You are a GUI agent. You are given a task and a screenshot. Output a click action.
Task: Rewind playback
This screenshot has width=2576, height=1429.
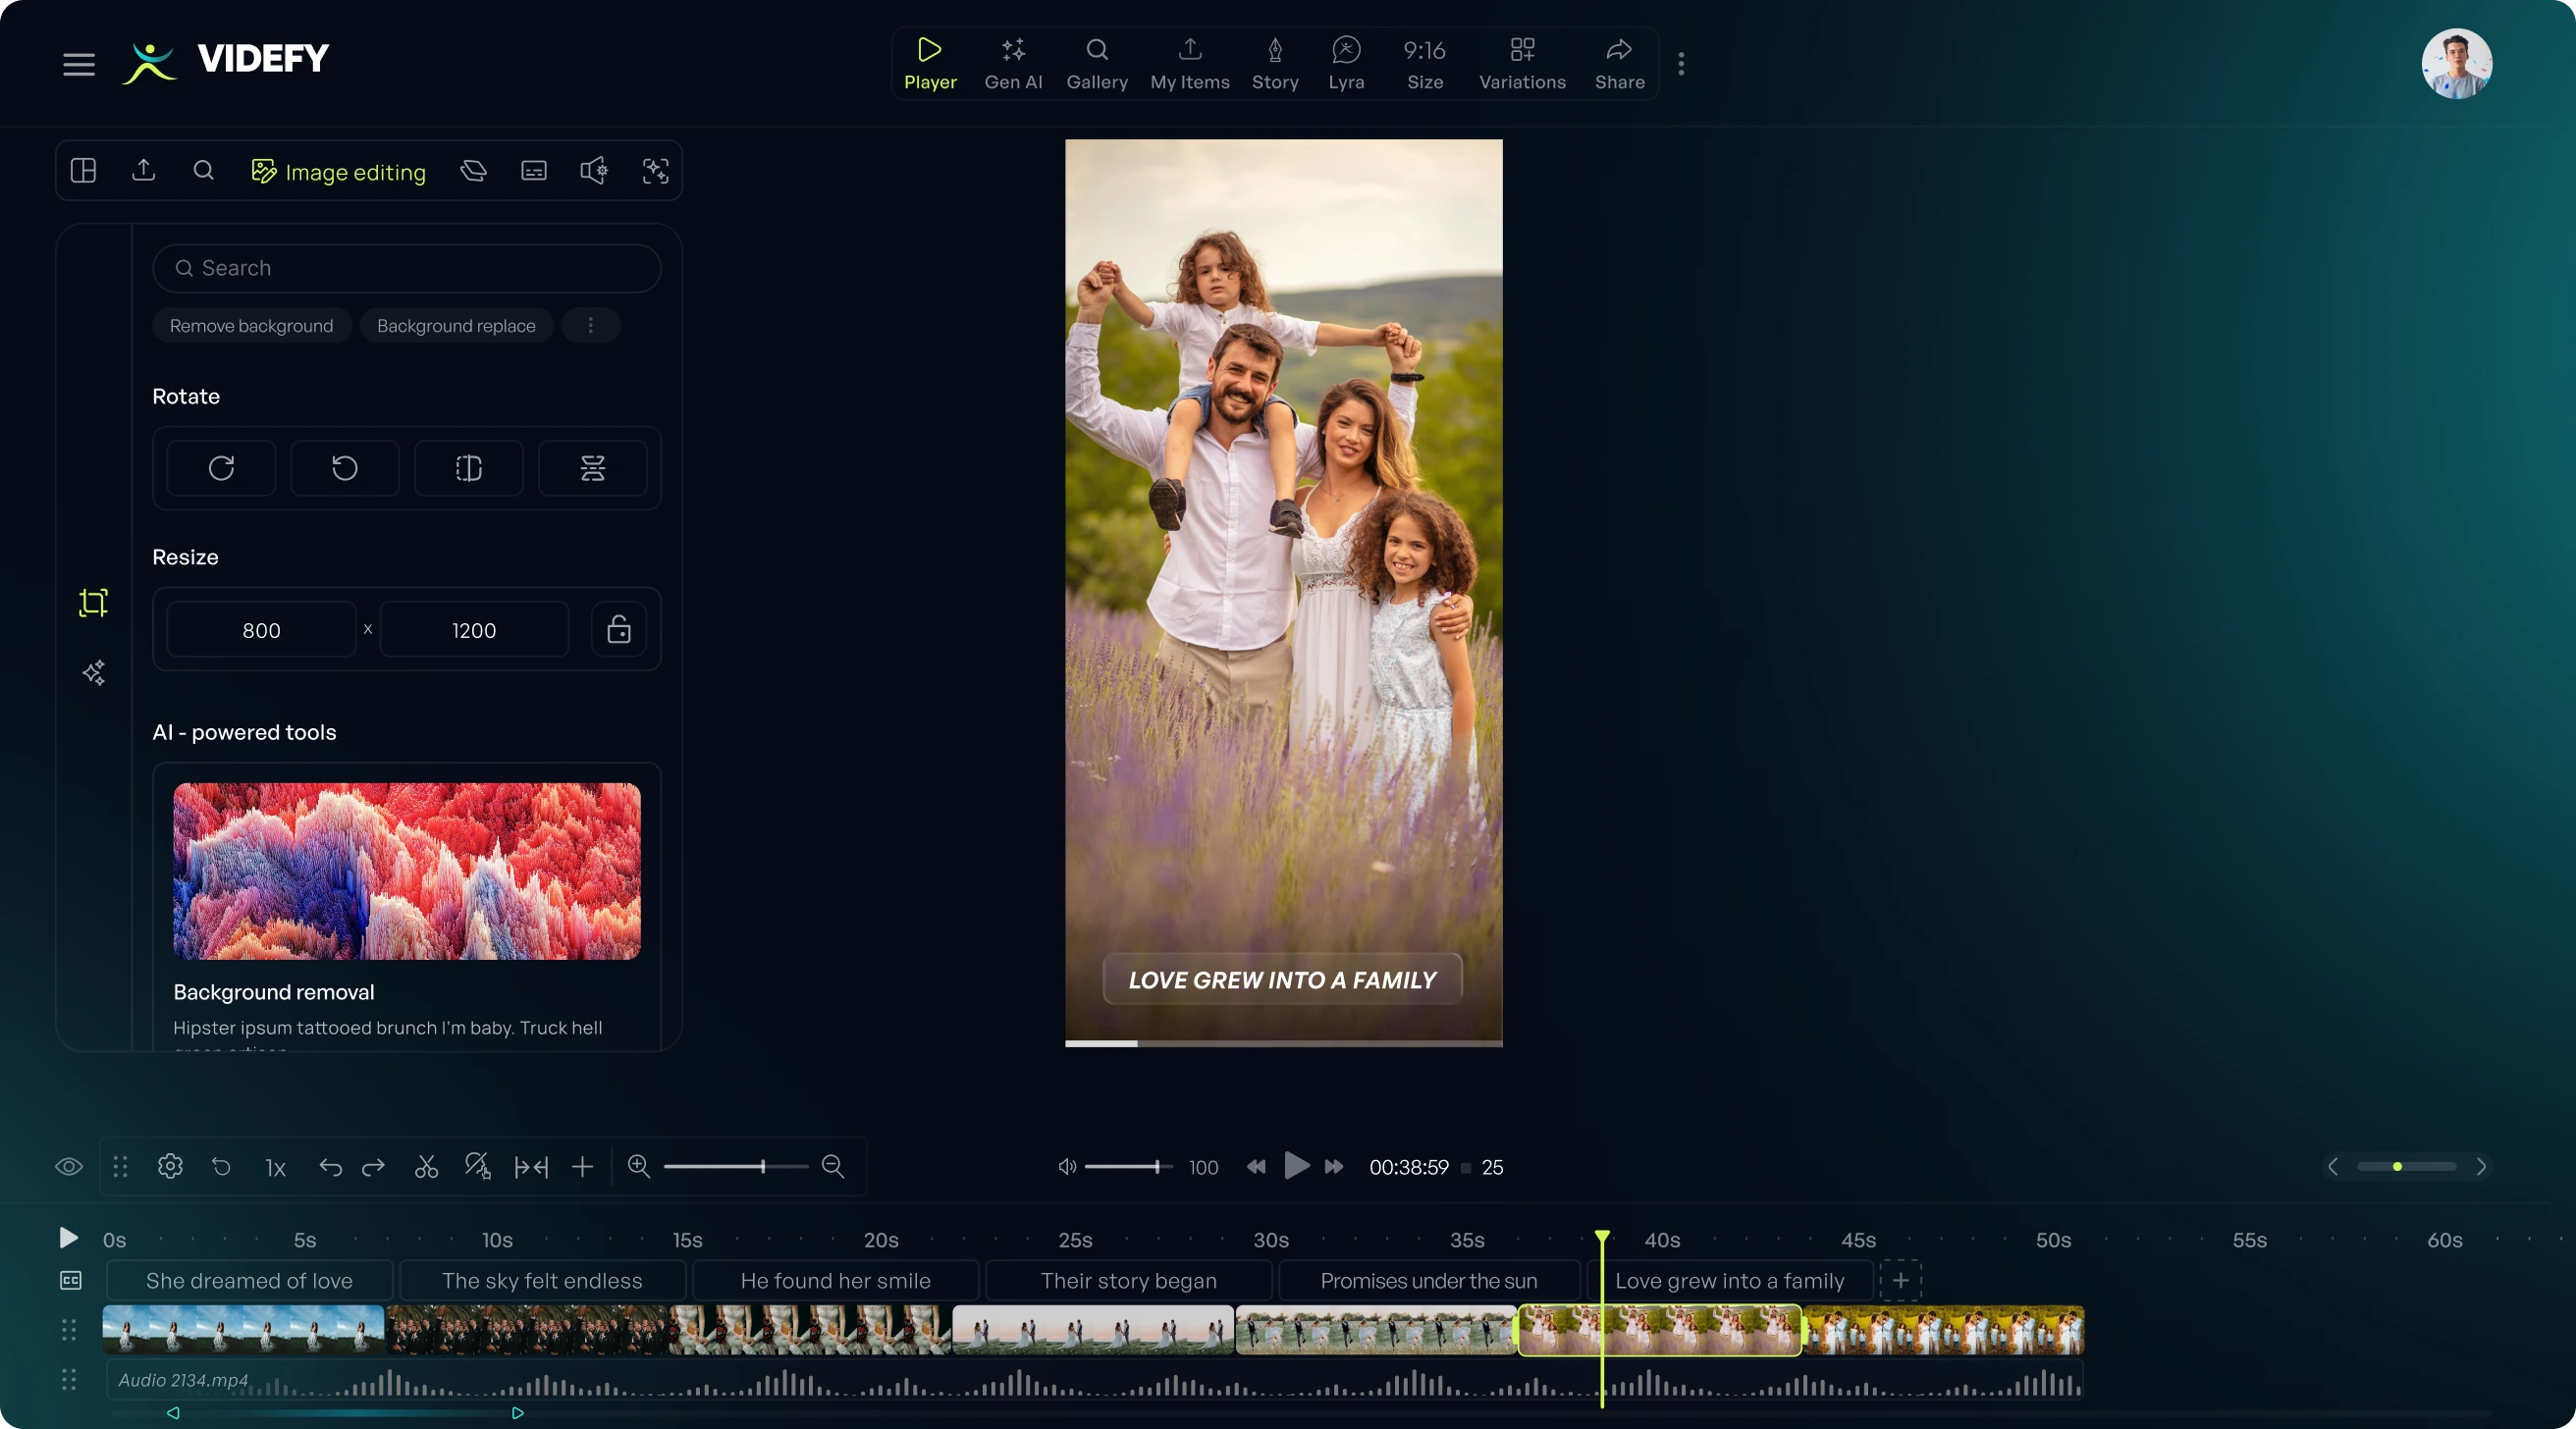[x=1256, y=1167]
